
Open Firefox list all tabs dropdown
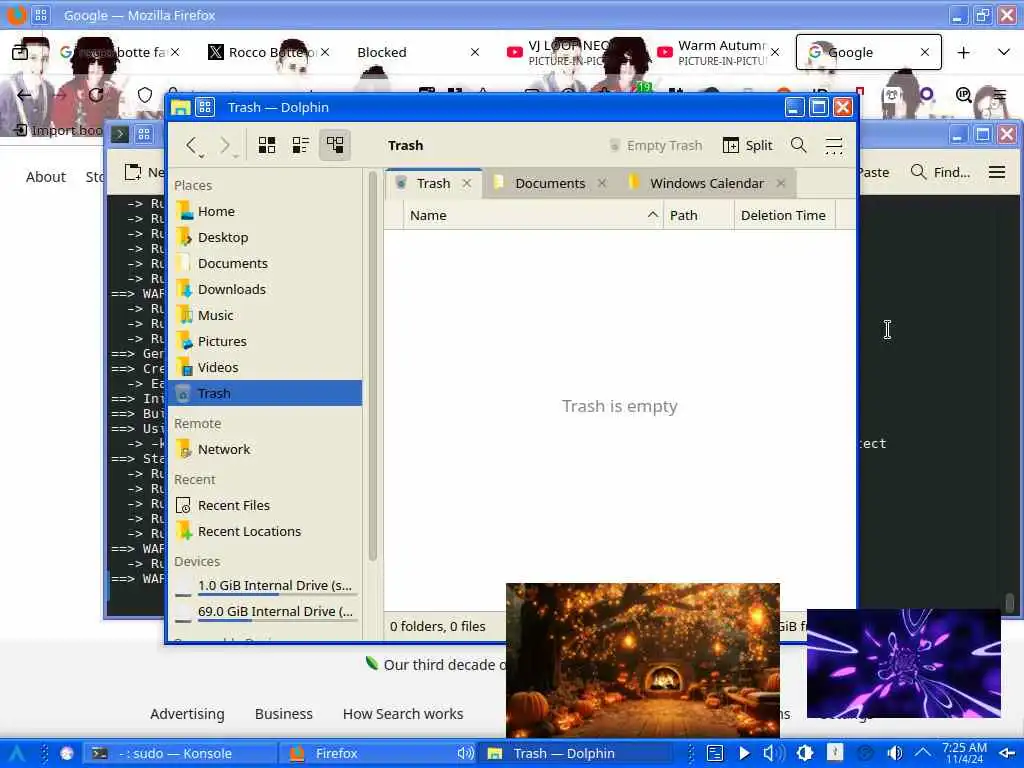click(1004, 52)
